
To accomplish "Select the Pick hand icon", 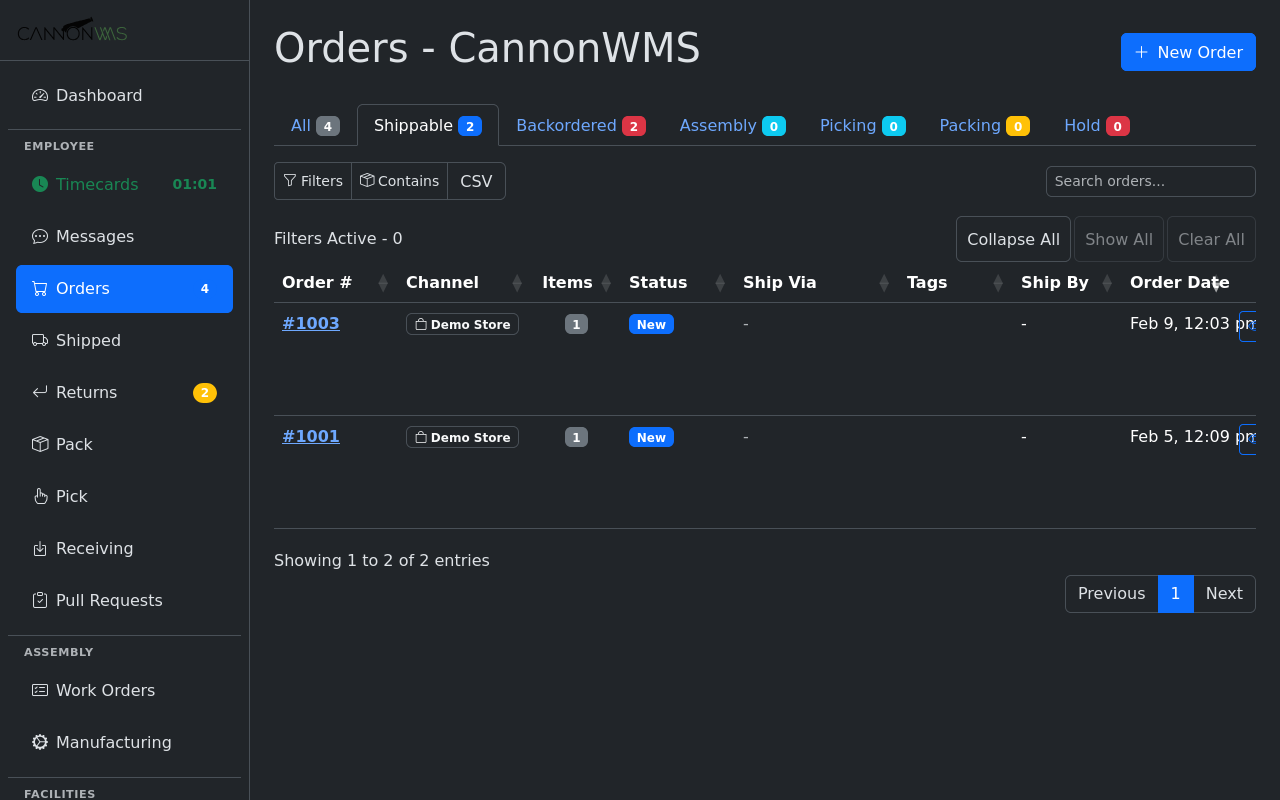I will (x=39, y=496).
